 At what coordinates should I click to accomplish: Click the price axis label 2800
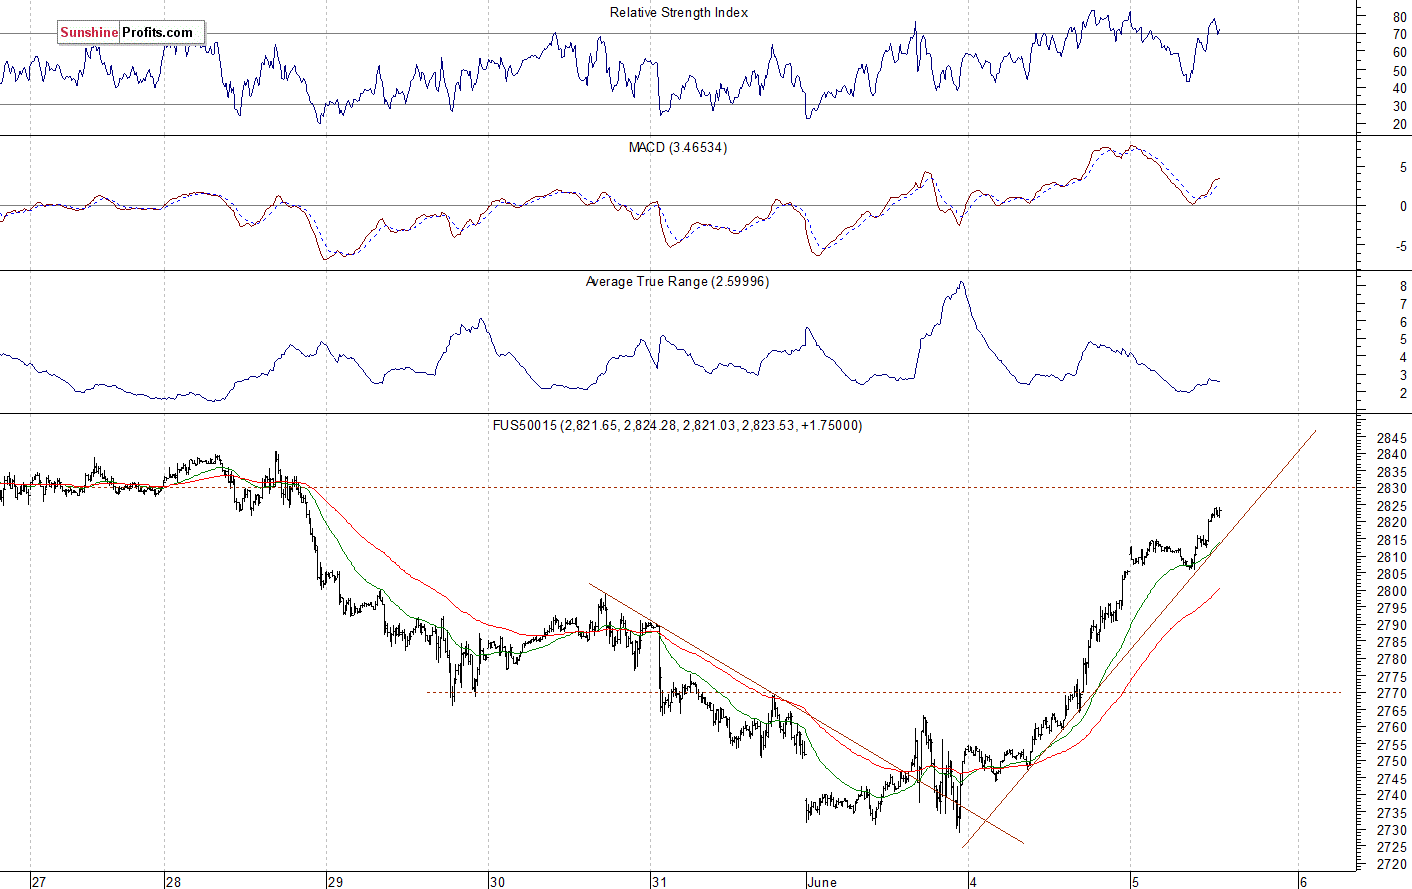(1392, 591)
